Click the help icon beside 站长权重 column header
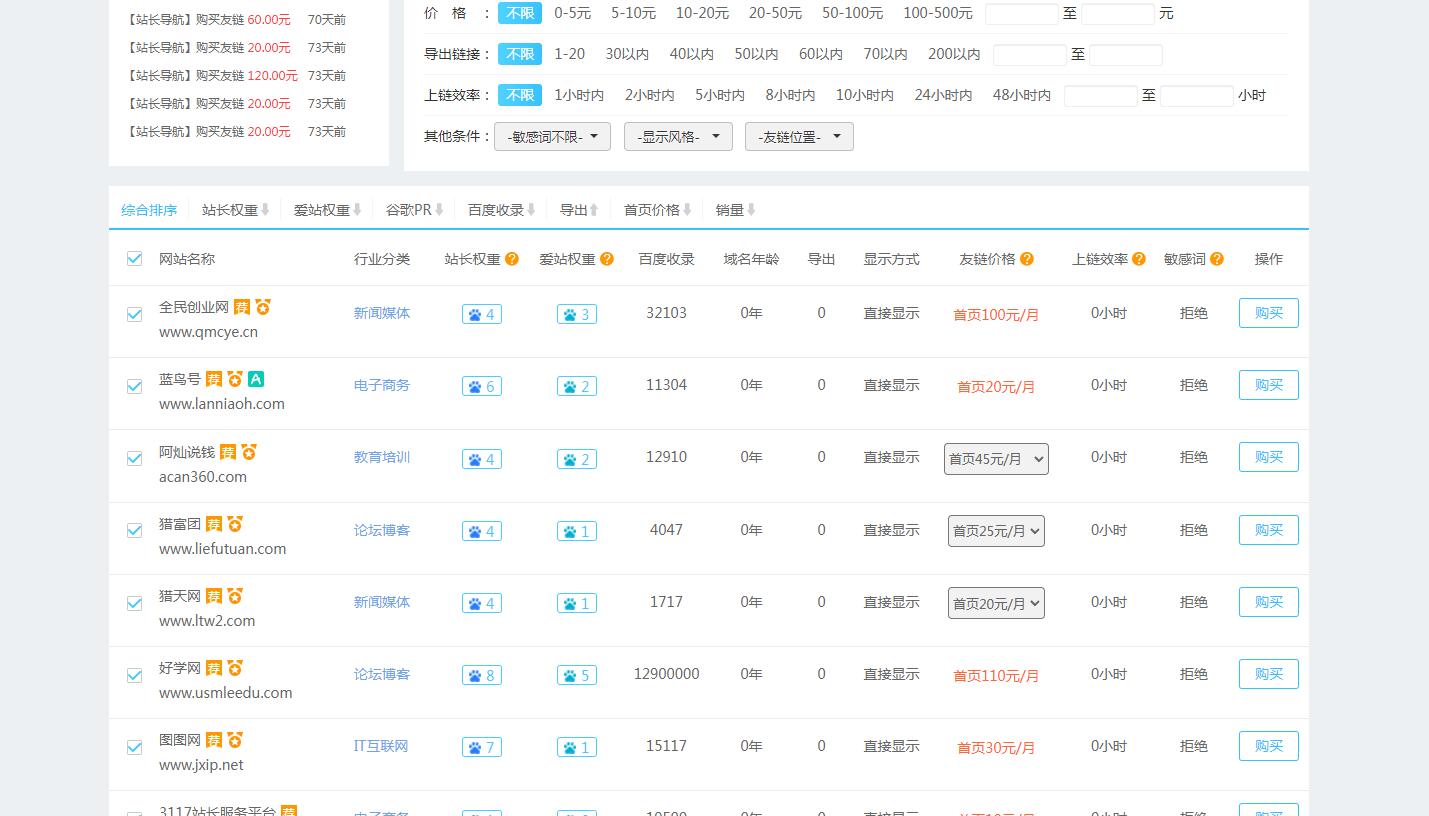This screenshot has height=816, width=1429. click(512, 259)
